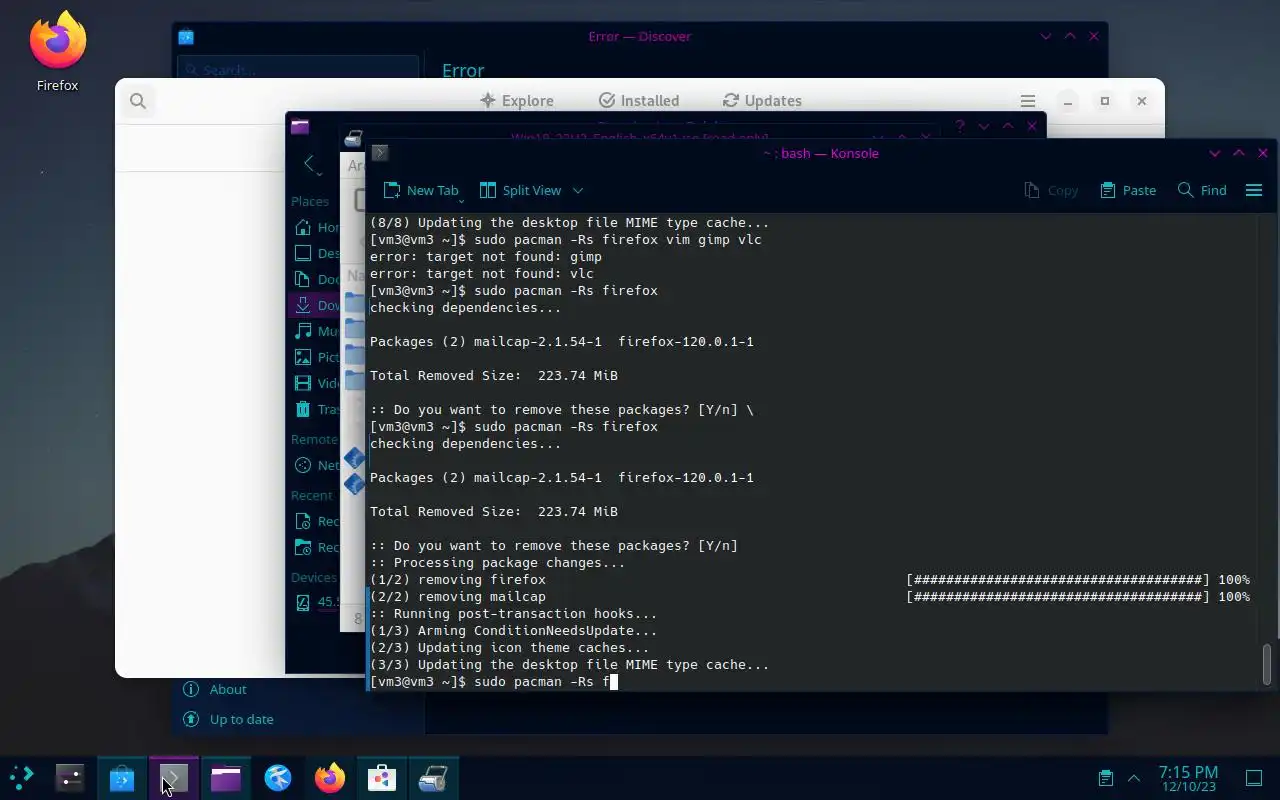The width and height of the screenshot is (1280, 800).
Task: Select Desktop icon in Dolphin Places
Action: tap(303, 253)
